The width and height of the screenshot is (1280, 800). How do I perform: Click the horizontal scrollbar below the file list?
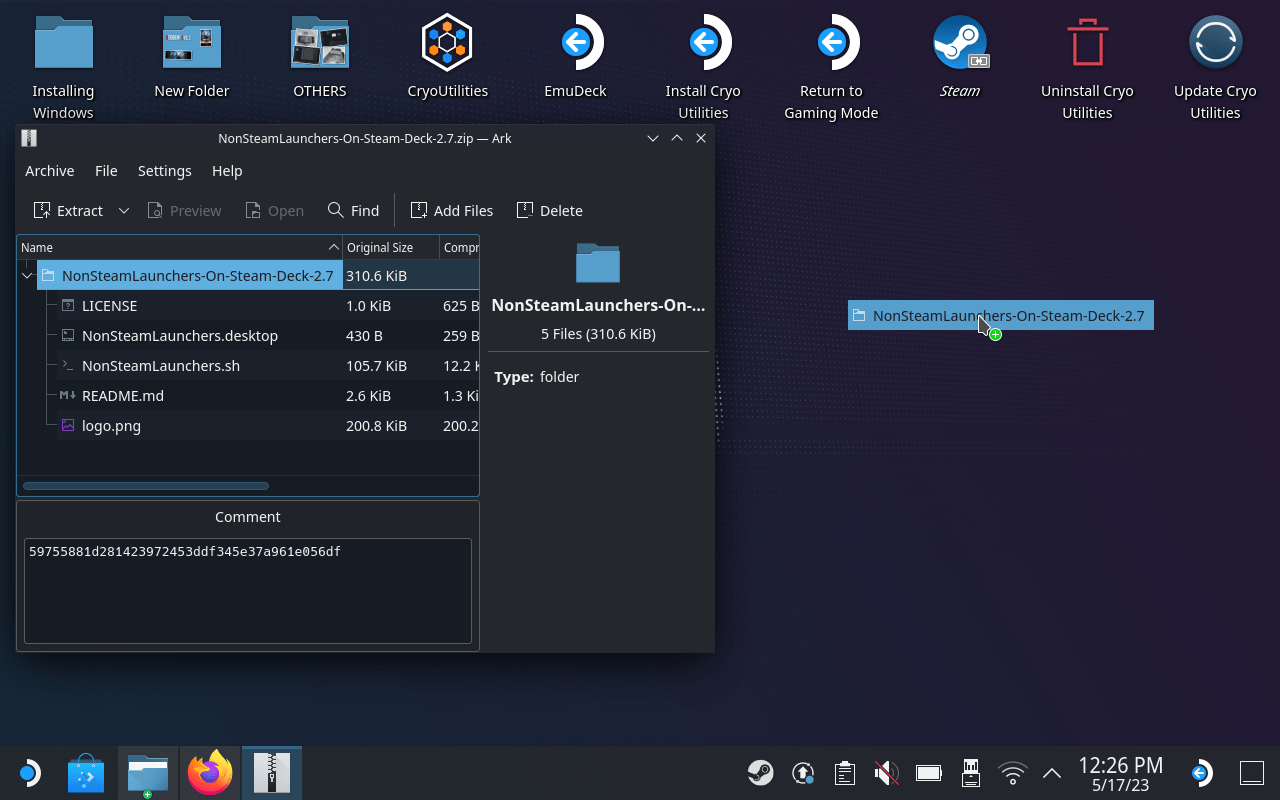point(146,485)
